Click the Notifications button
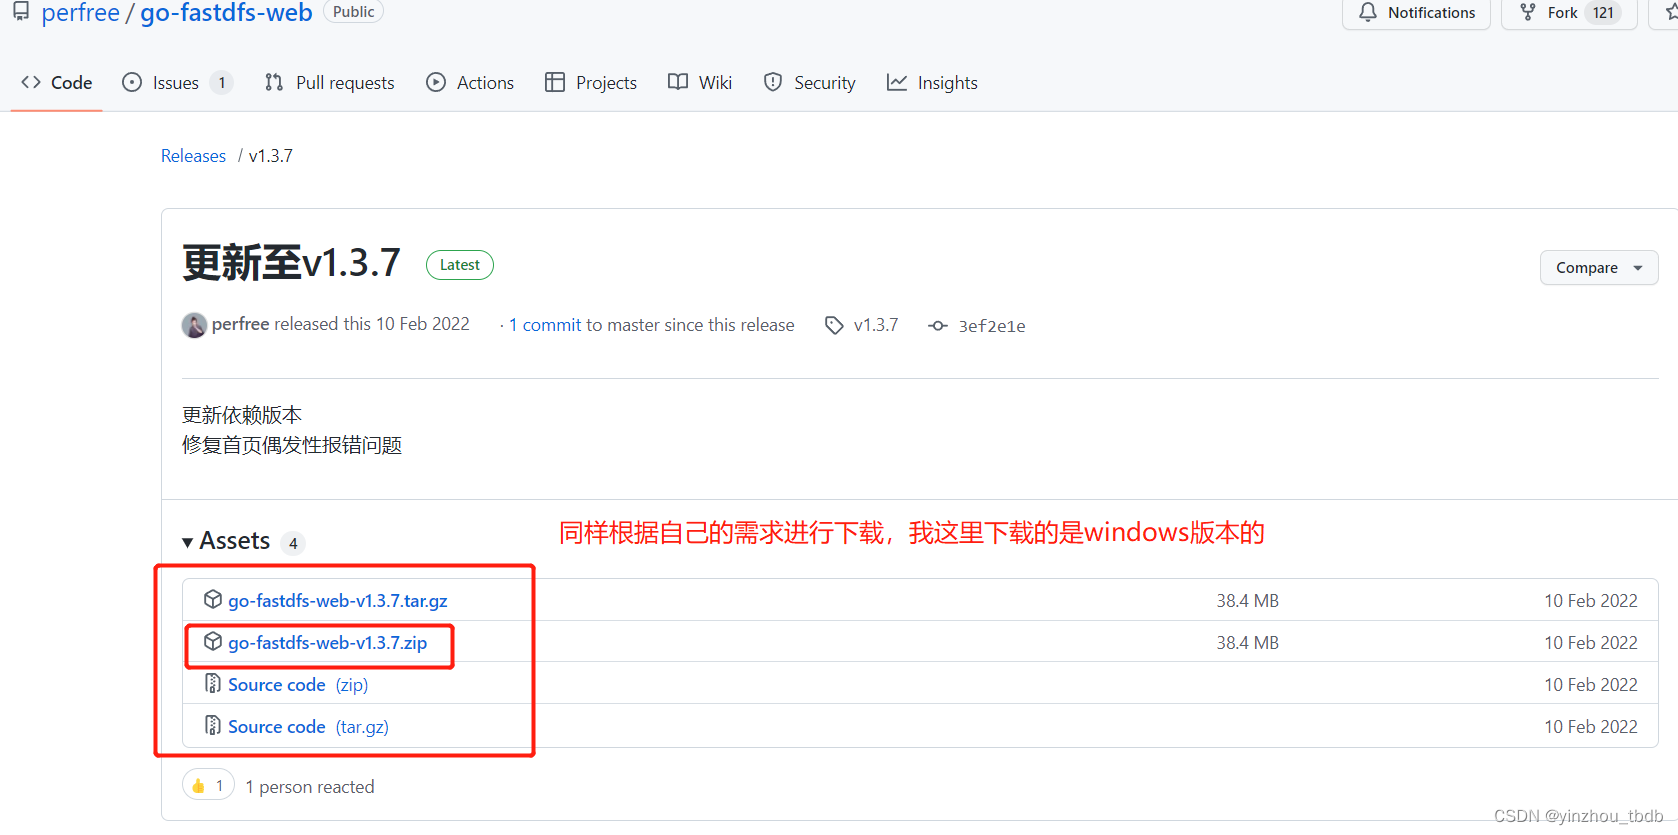The width and height of the screenshot is (1678, 835). click(x=1416, y=13)
